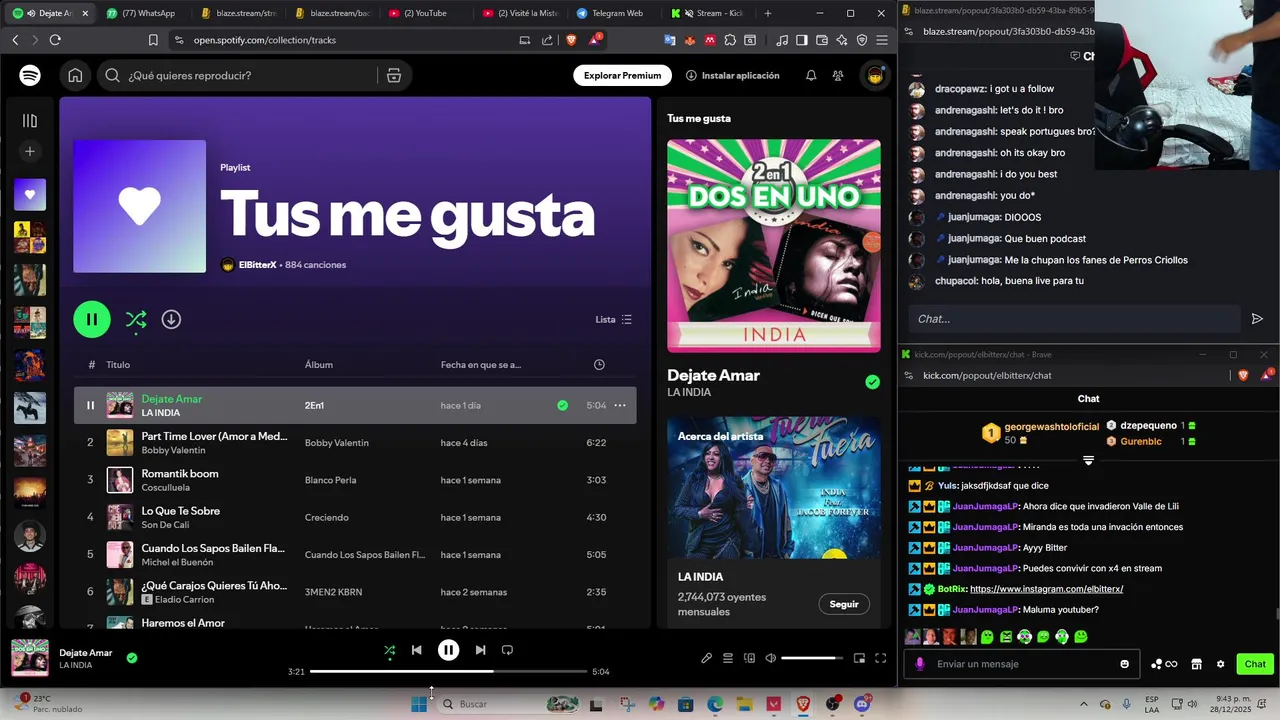Sort by the duration clock column

[x=599, y=365]
